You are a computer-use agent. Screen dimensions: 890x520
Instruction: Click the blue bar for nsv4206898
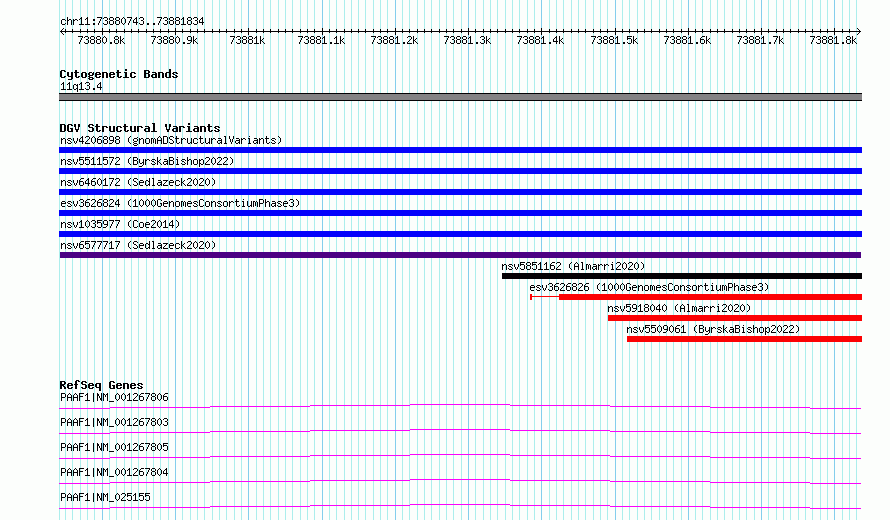click(x=460, y=150)
